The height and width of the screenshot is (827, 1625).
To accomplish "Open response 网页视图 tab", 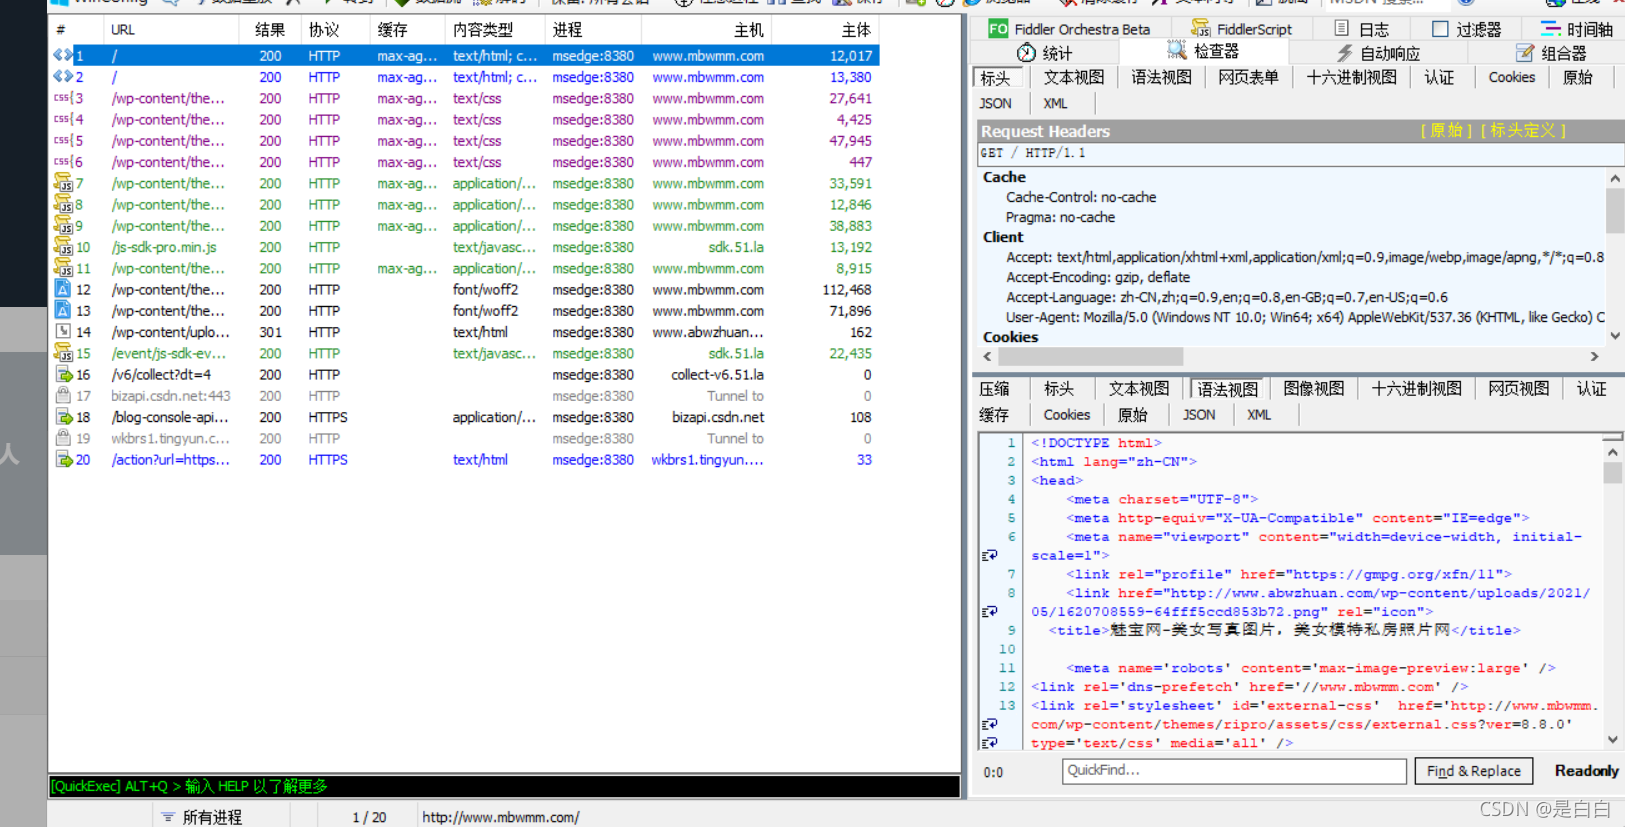I will click(x=1518, y=388).
